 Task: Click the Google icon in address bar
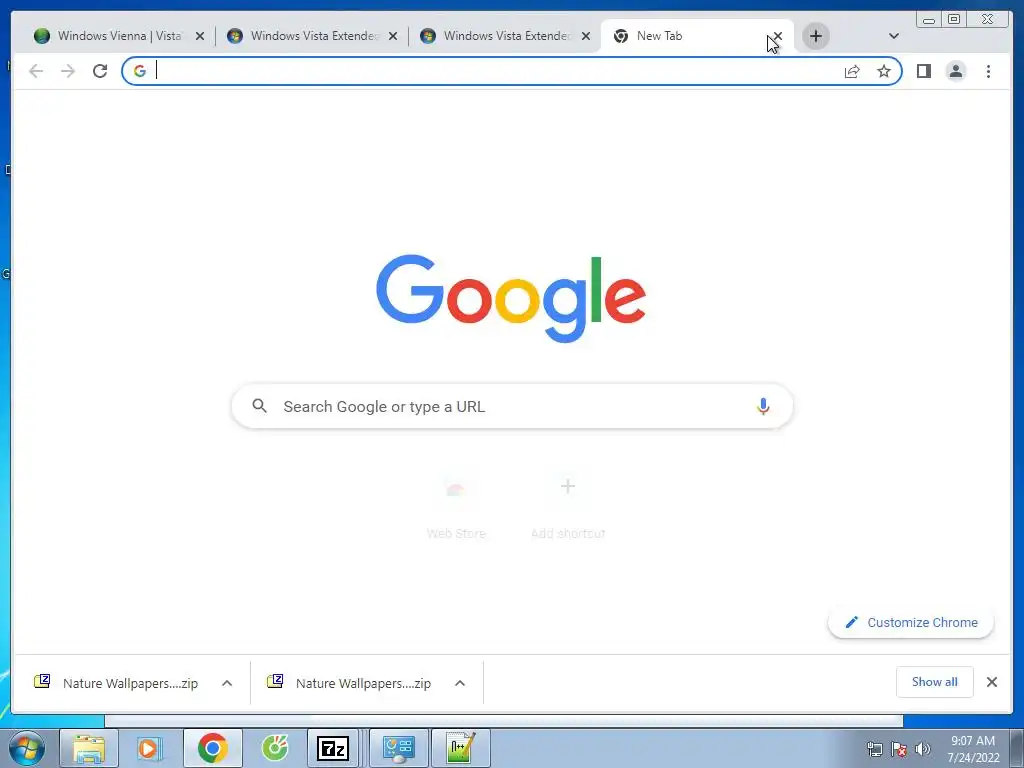pos(140,71)
